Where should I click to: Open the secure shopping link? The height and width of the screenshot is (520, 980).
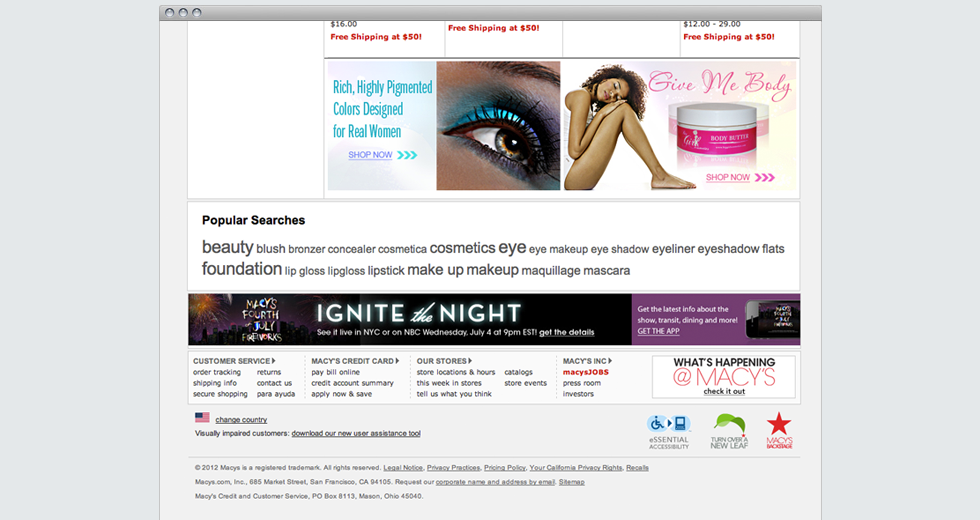tap(220, 394)
